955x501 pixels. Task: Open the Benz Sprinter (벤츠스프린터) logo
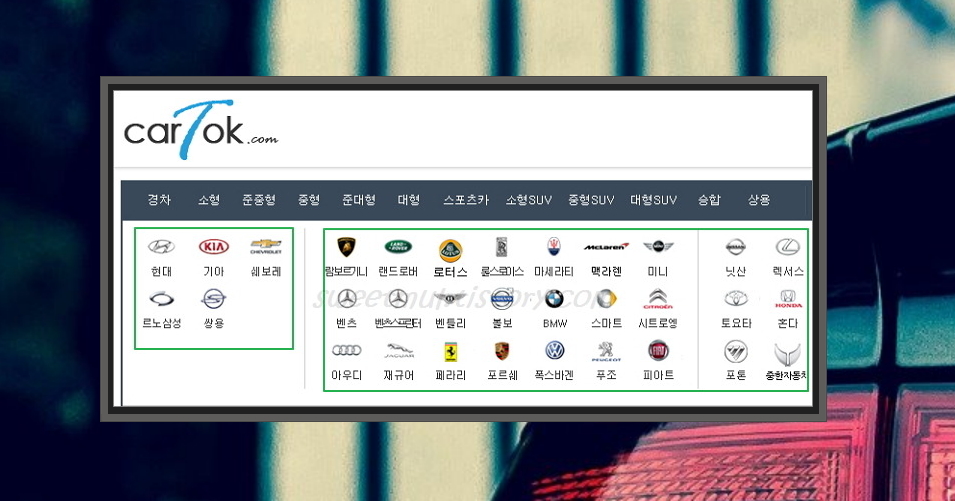pos(398,299)
